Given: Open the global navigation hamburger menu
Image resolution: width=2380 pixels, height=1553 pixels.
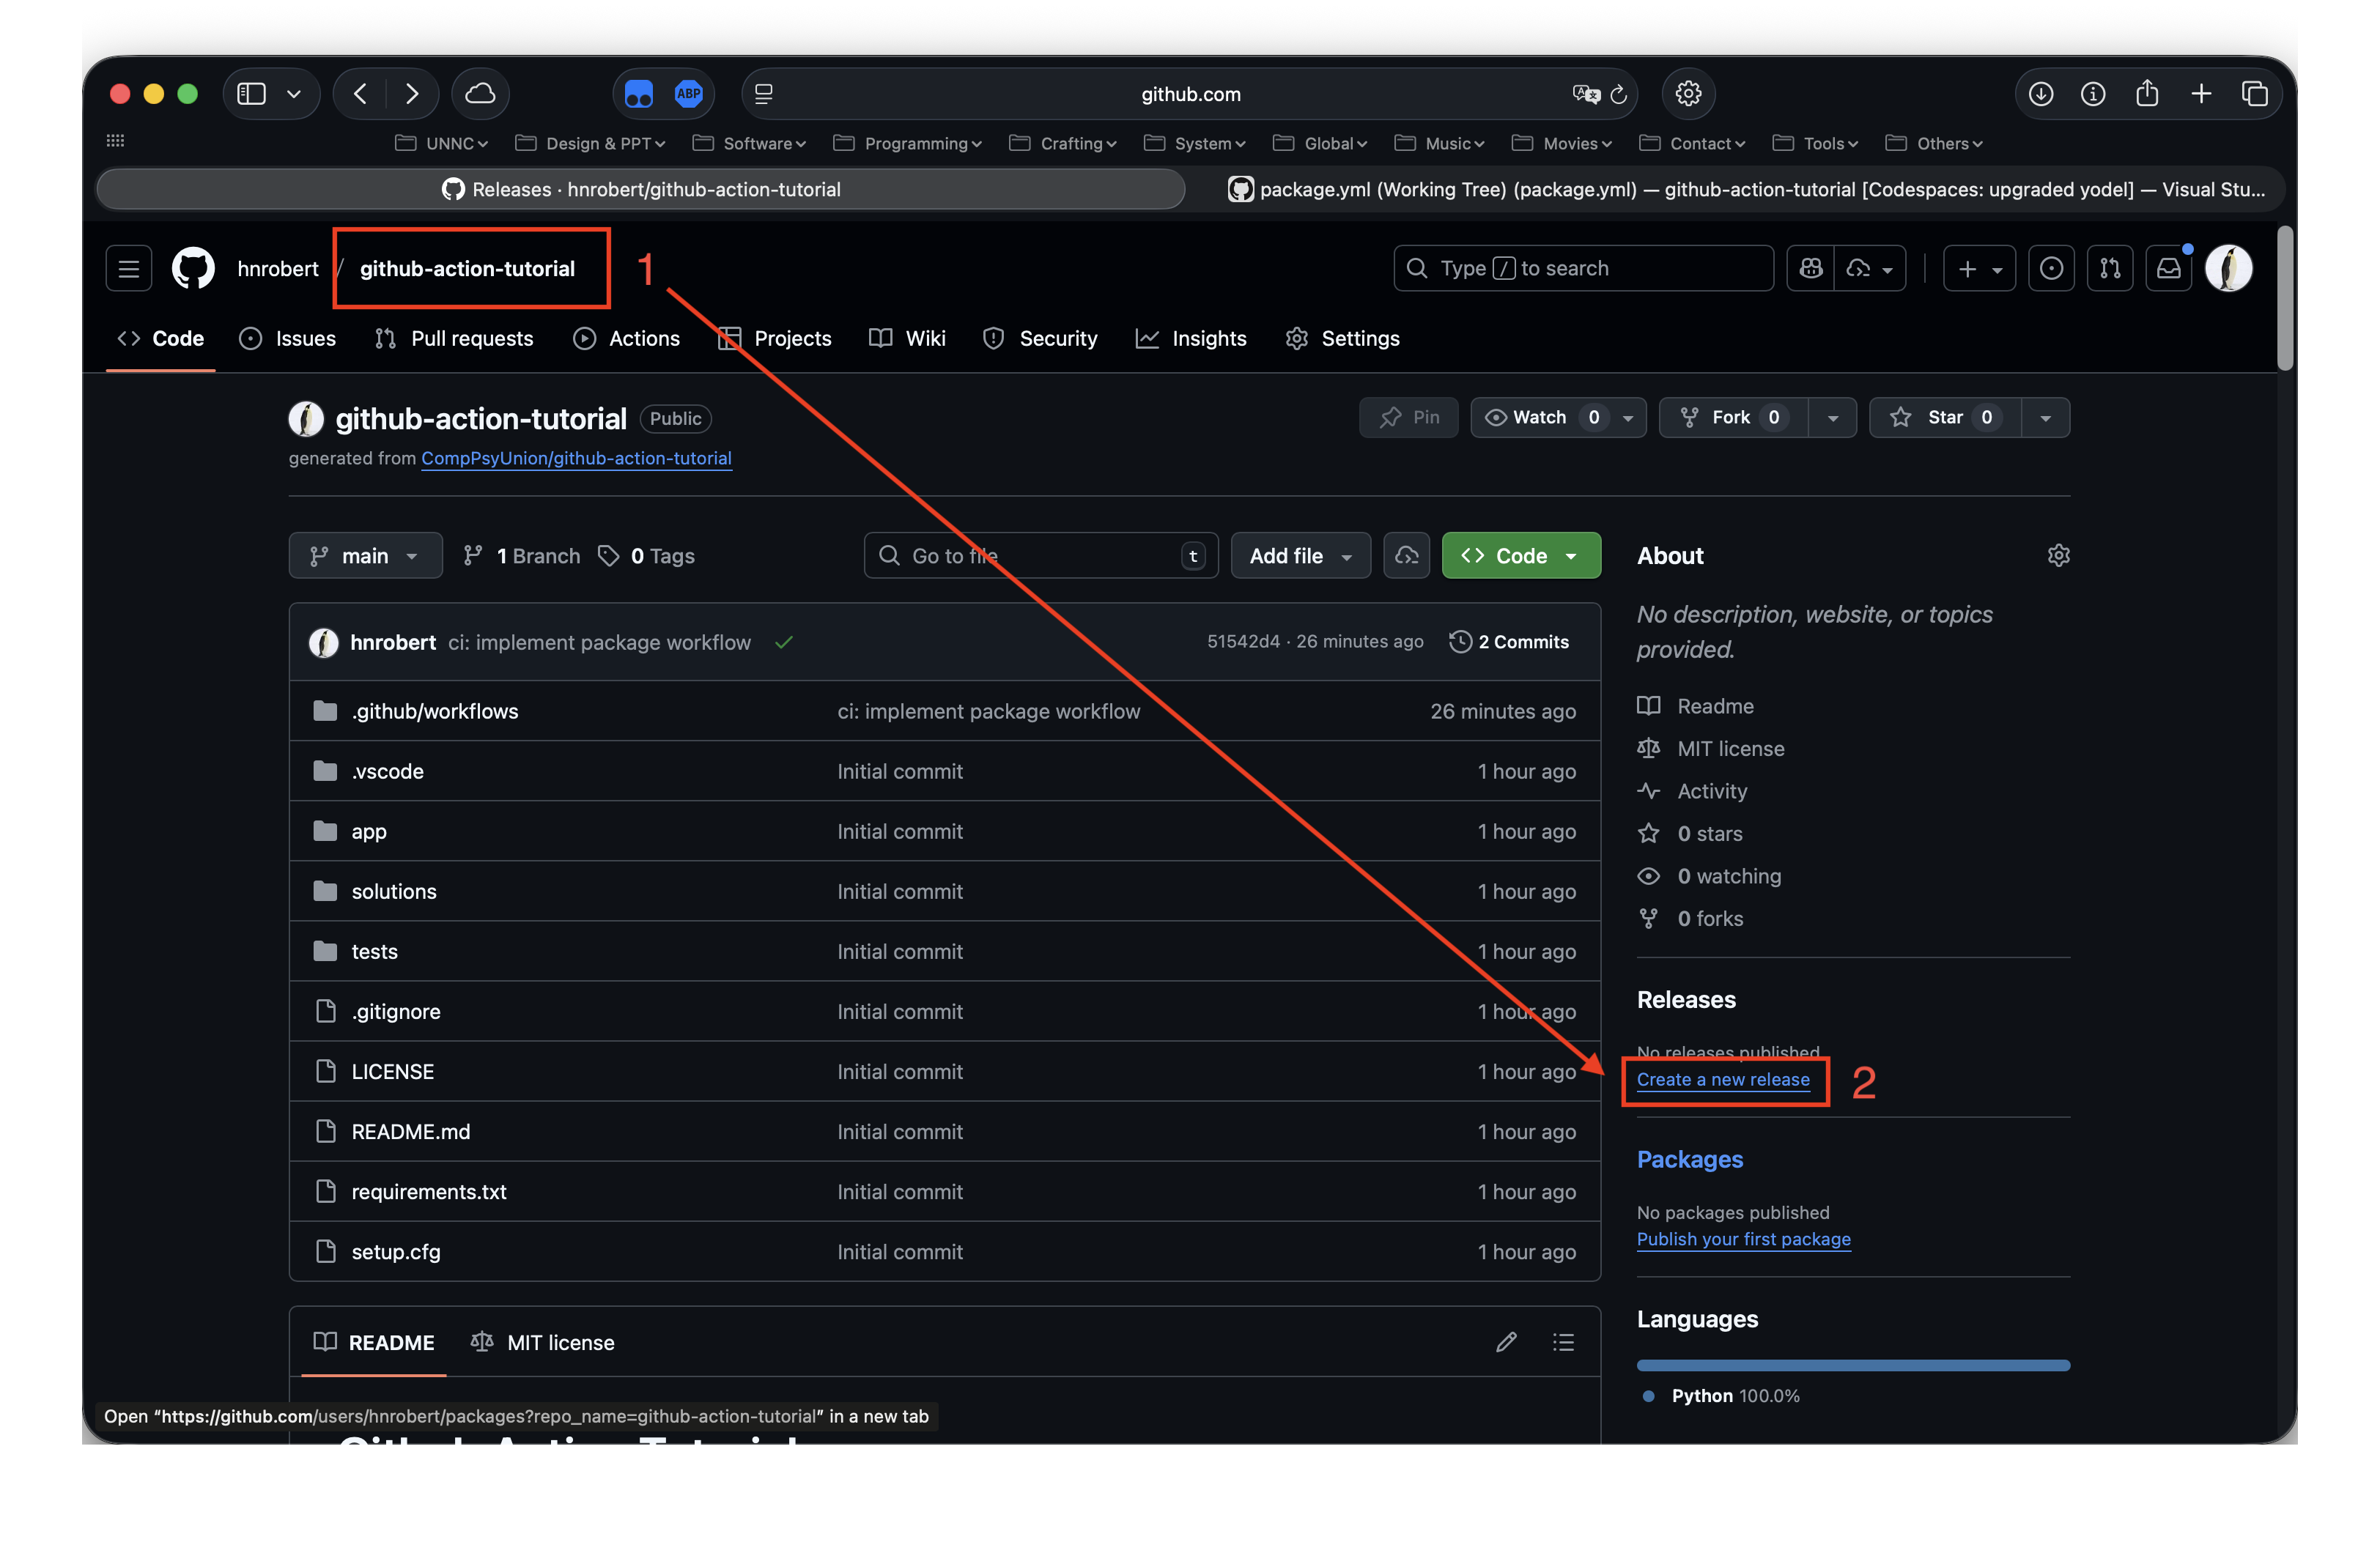Looking at the screenshot, I should (129, 268).
